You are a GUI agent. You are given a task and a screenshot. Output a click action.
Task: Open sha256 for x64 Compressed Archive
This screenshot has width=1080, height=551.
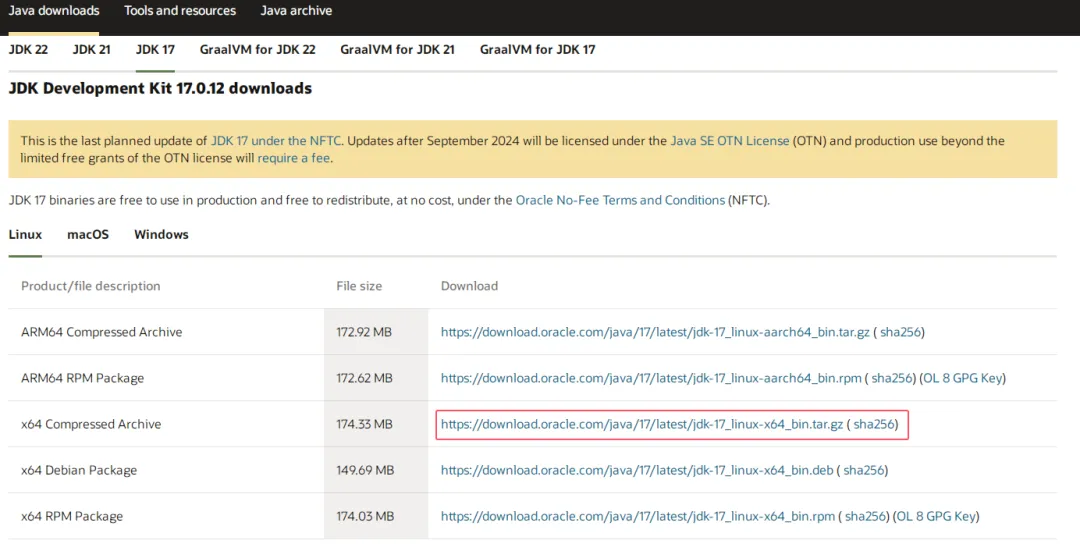[874, 424]
